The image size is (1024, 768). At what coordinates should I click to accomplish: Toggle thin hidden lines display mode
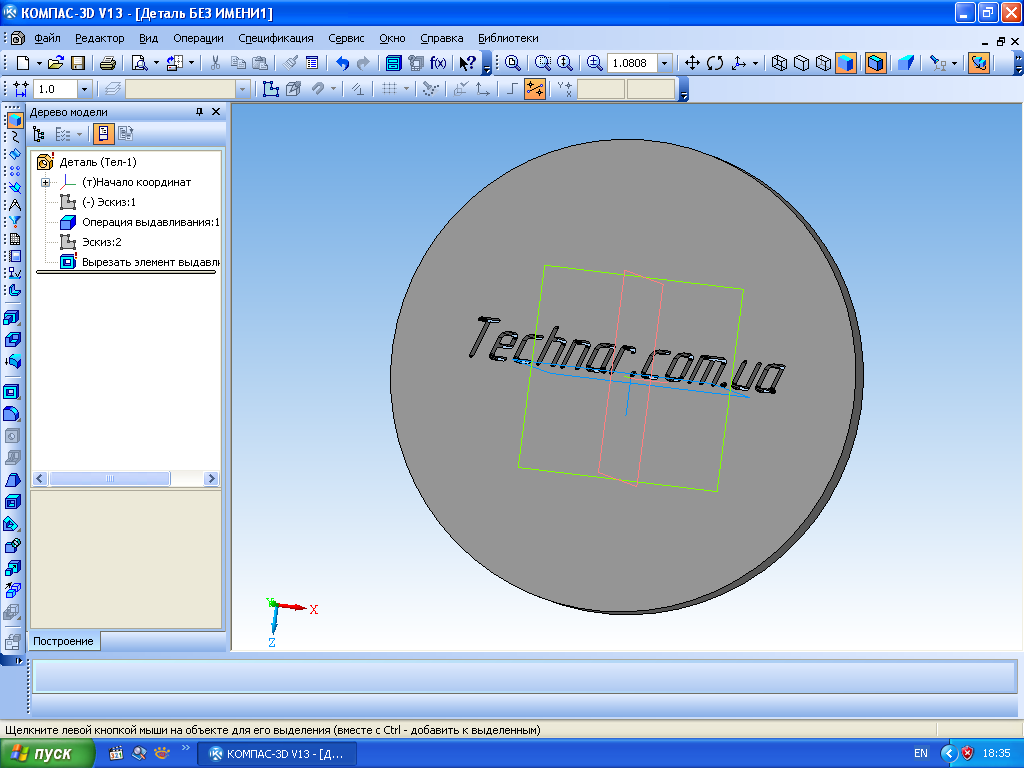(824, 63)
